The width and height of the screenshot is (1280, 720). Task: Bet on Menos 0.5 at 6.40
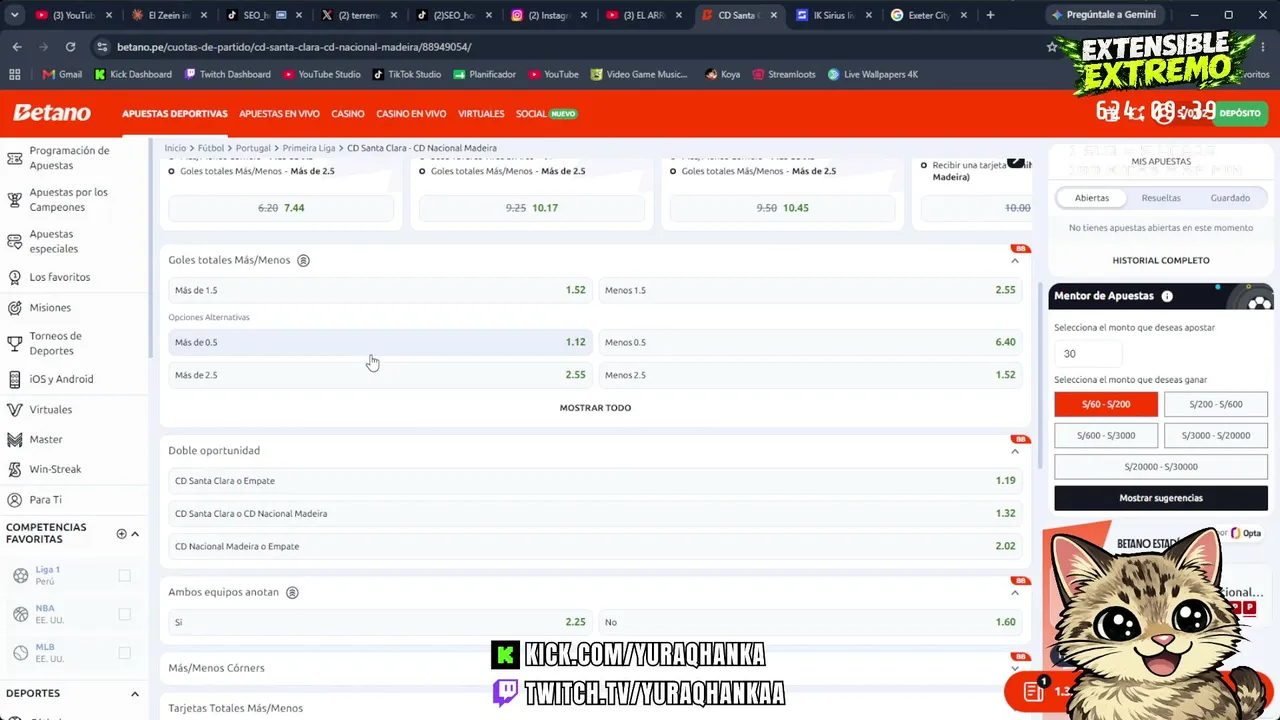point(810,342)
